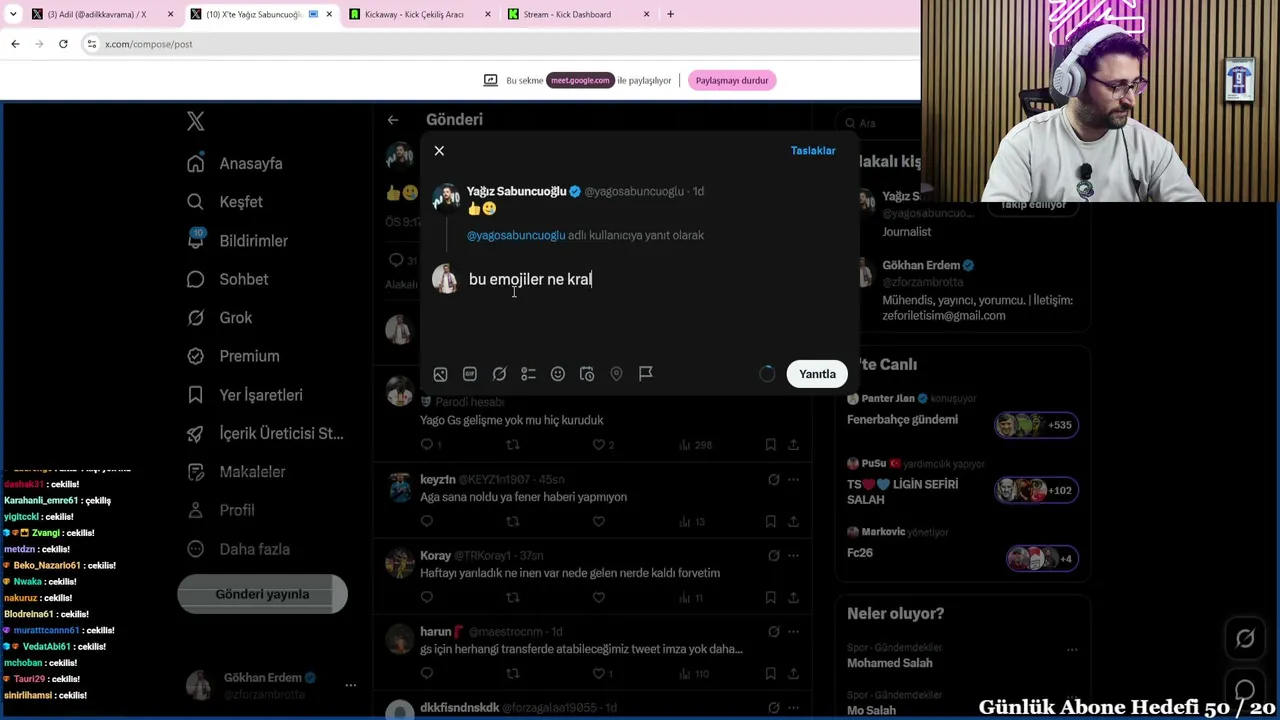Viewport: 1280px width, 720px height.
Task: Repost keyz1n's post
Action: (x=512, y=521)
